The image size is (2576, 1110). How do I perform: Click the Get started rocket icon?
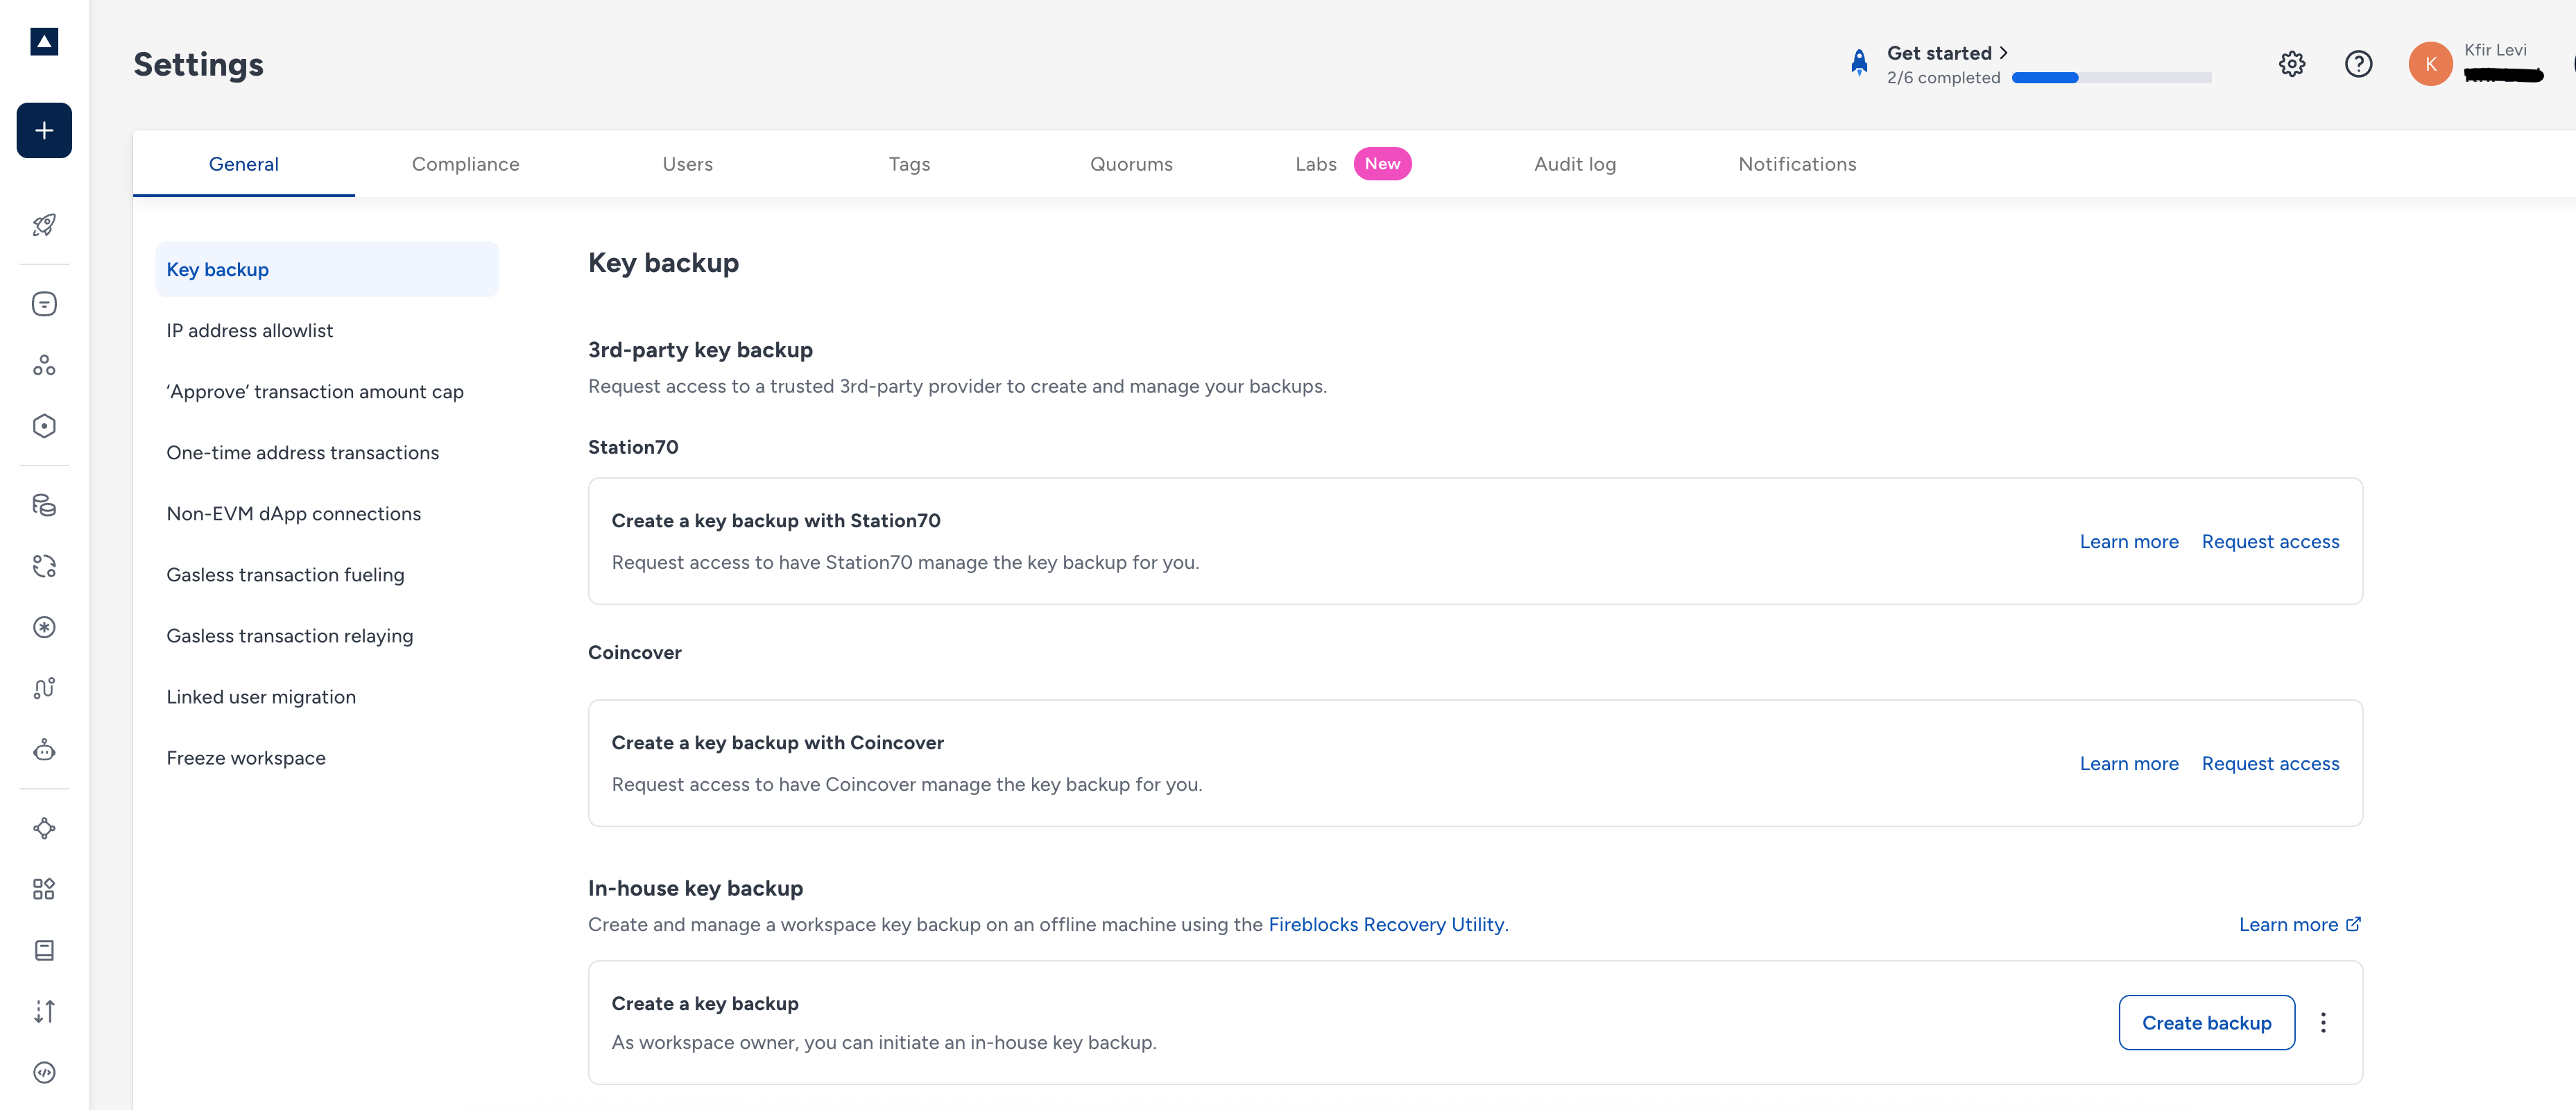pos(1859,63)
